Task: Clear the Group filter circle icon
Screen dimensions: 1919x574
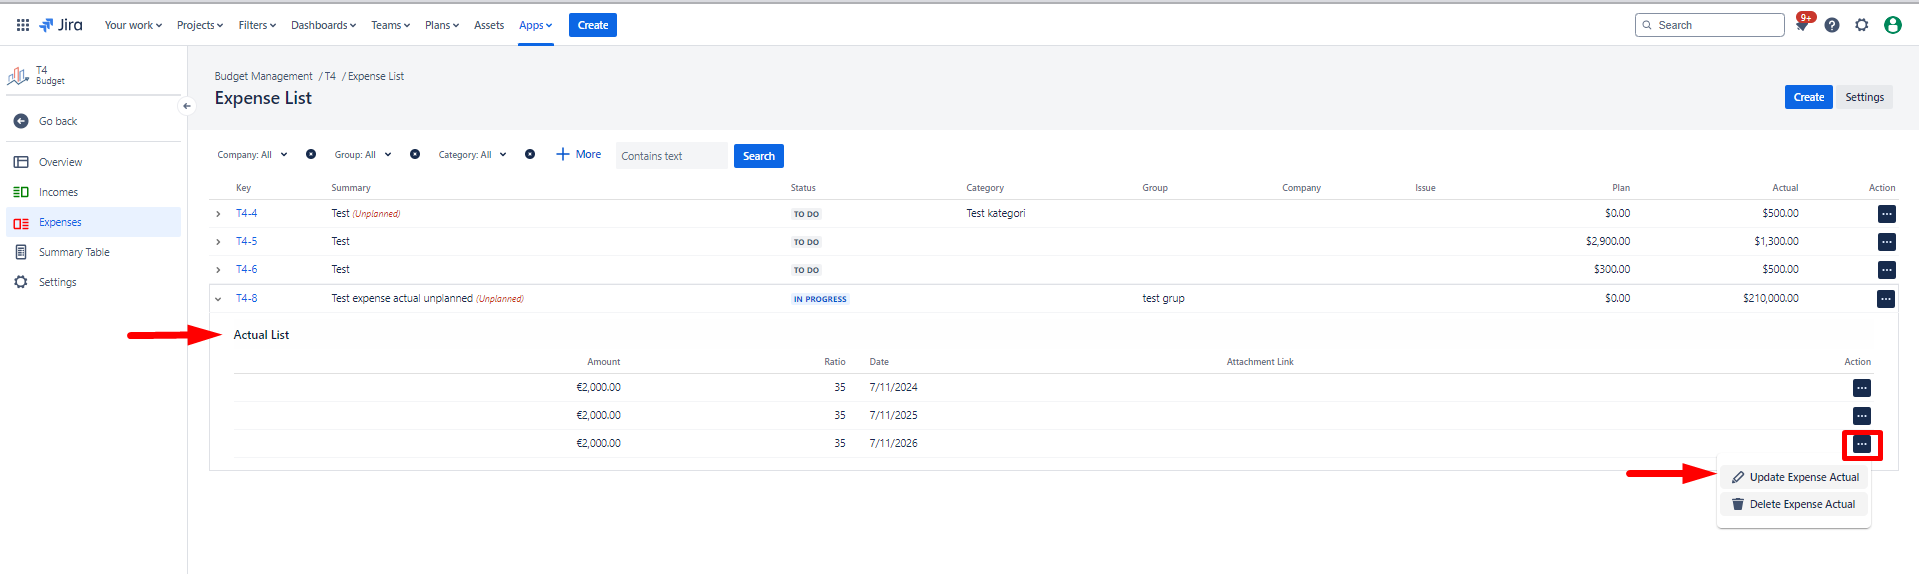Action: (x=415, y=154)
